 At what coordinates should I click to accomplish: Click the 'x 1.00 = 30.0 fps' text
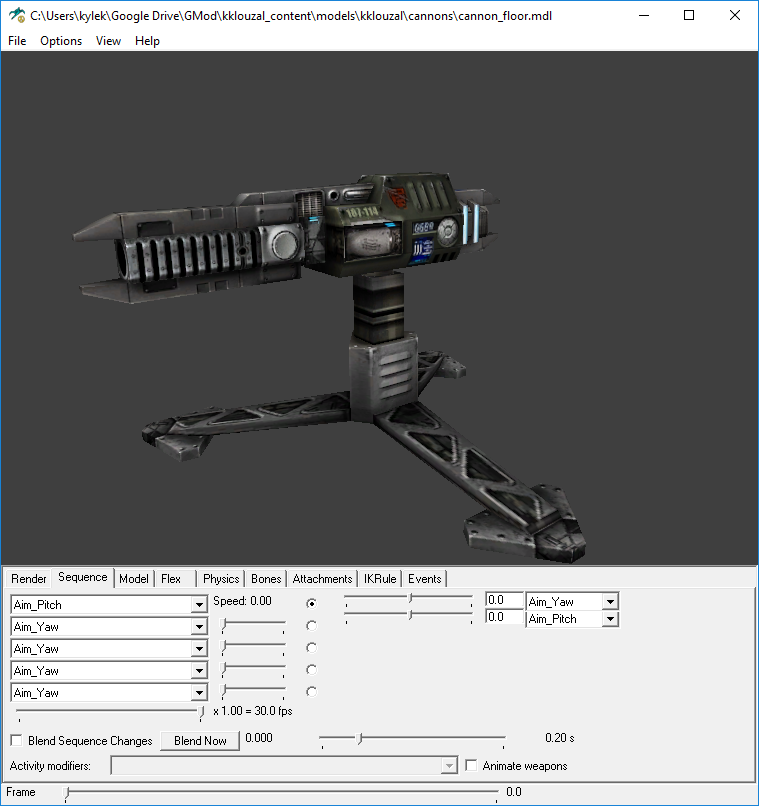253,711
